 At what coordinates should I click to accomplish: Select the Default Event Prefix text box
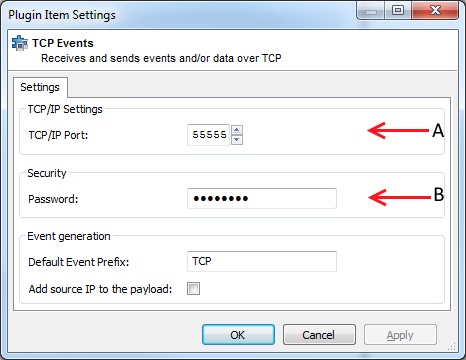(262, 261)
